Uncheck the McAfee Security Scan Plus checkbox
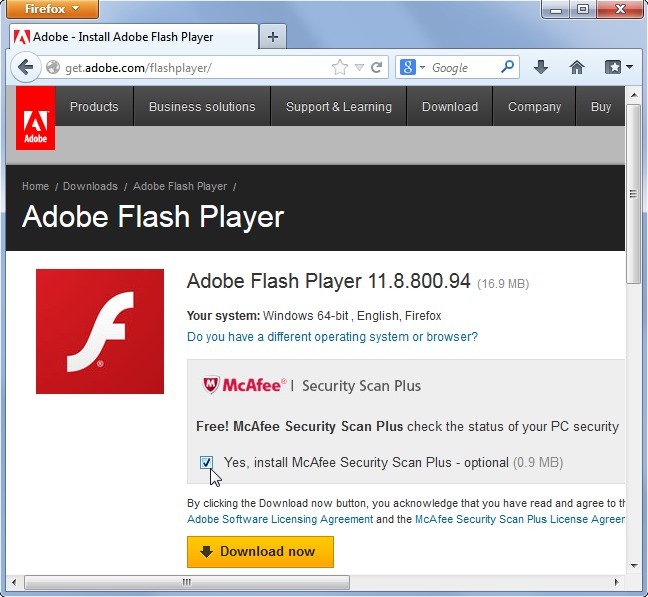648x597 pixels. point(206,462)
